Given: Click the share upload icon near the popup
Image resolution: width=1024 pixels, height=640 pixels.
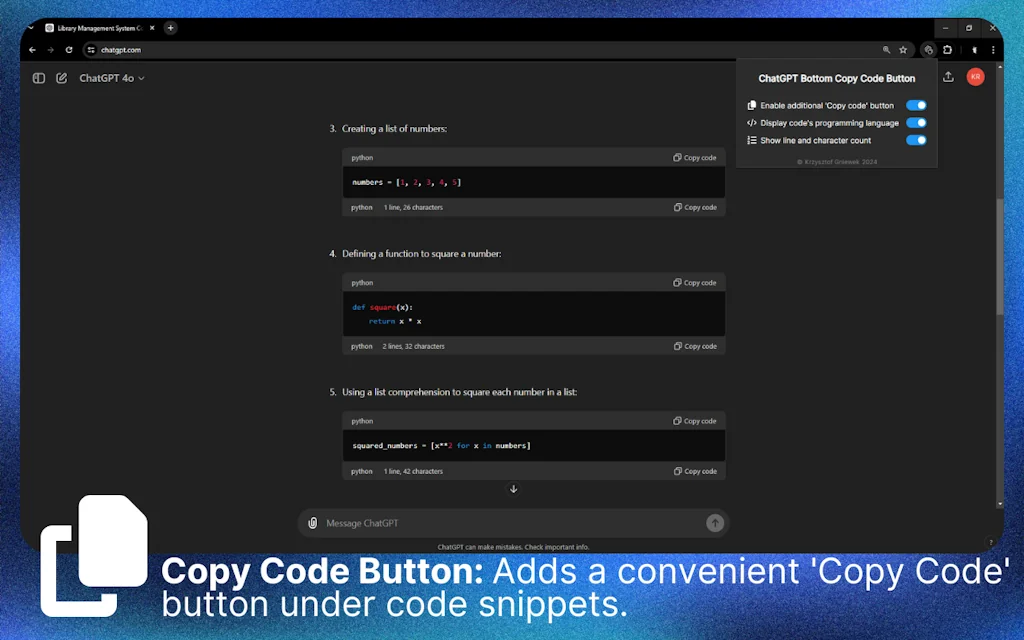Looking at the screenshot, I should pyautogui.click(x=947, y=75).
